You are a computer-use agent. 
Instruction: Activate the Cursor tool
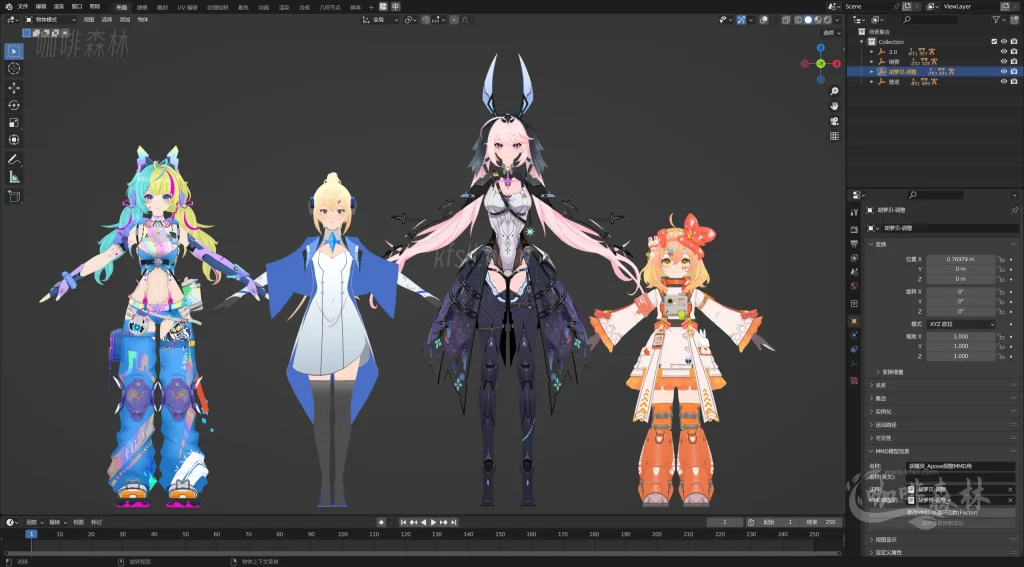coord(14,69)
